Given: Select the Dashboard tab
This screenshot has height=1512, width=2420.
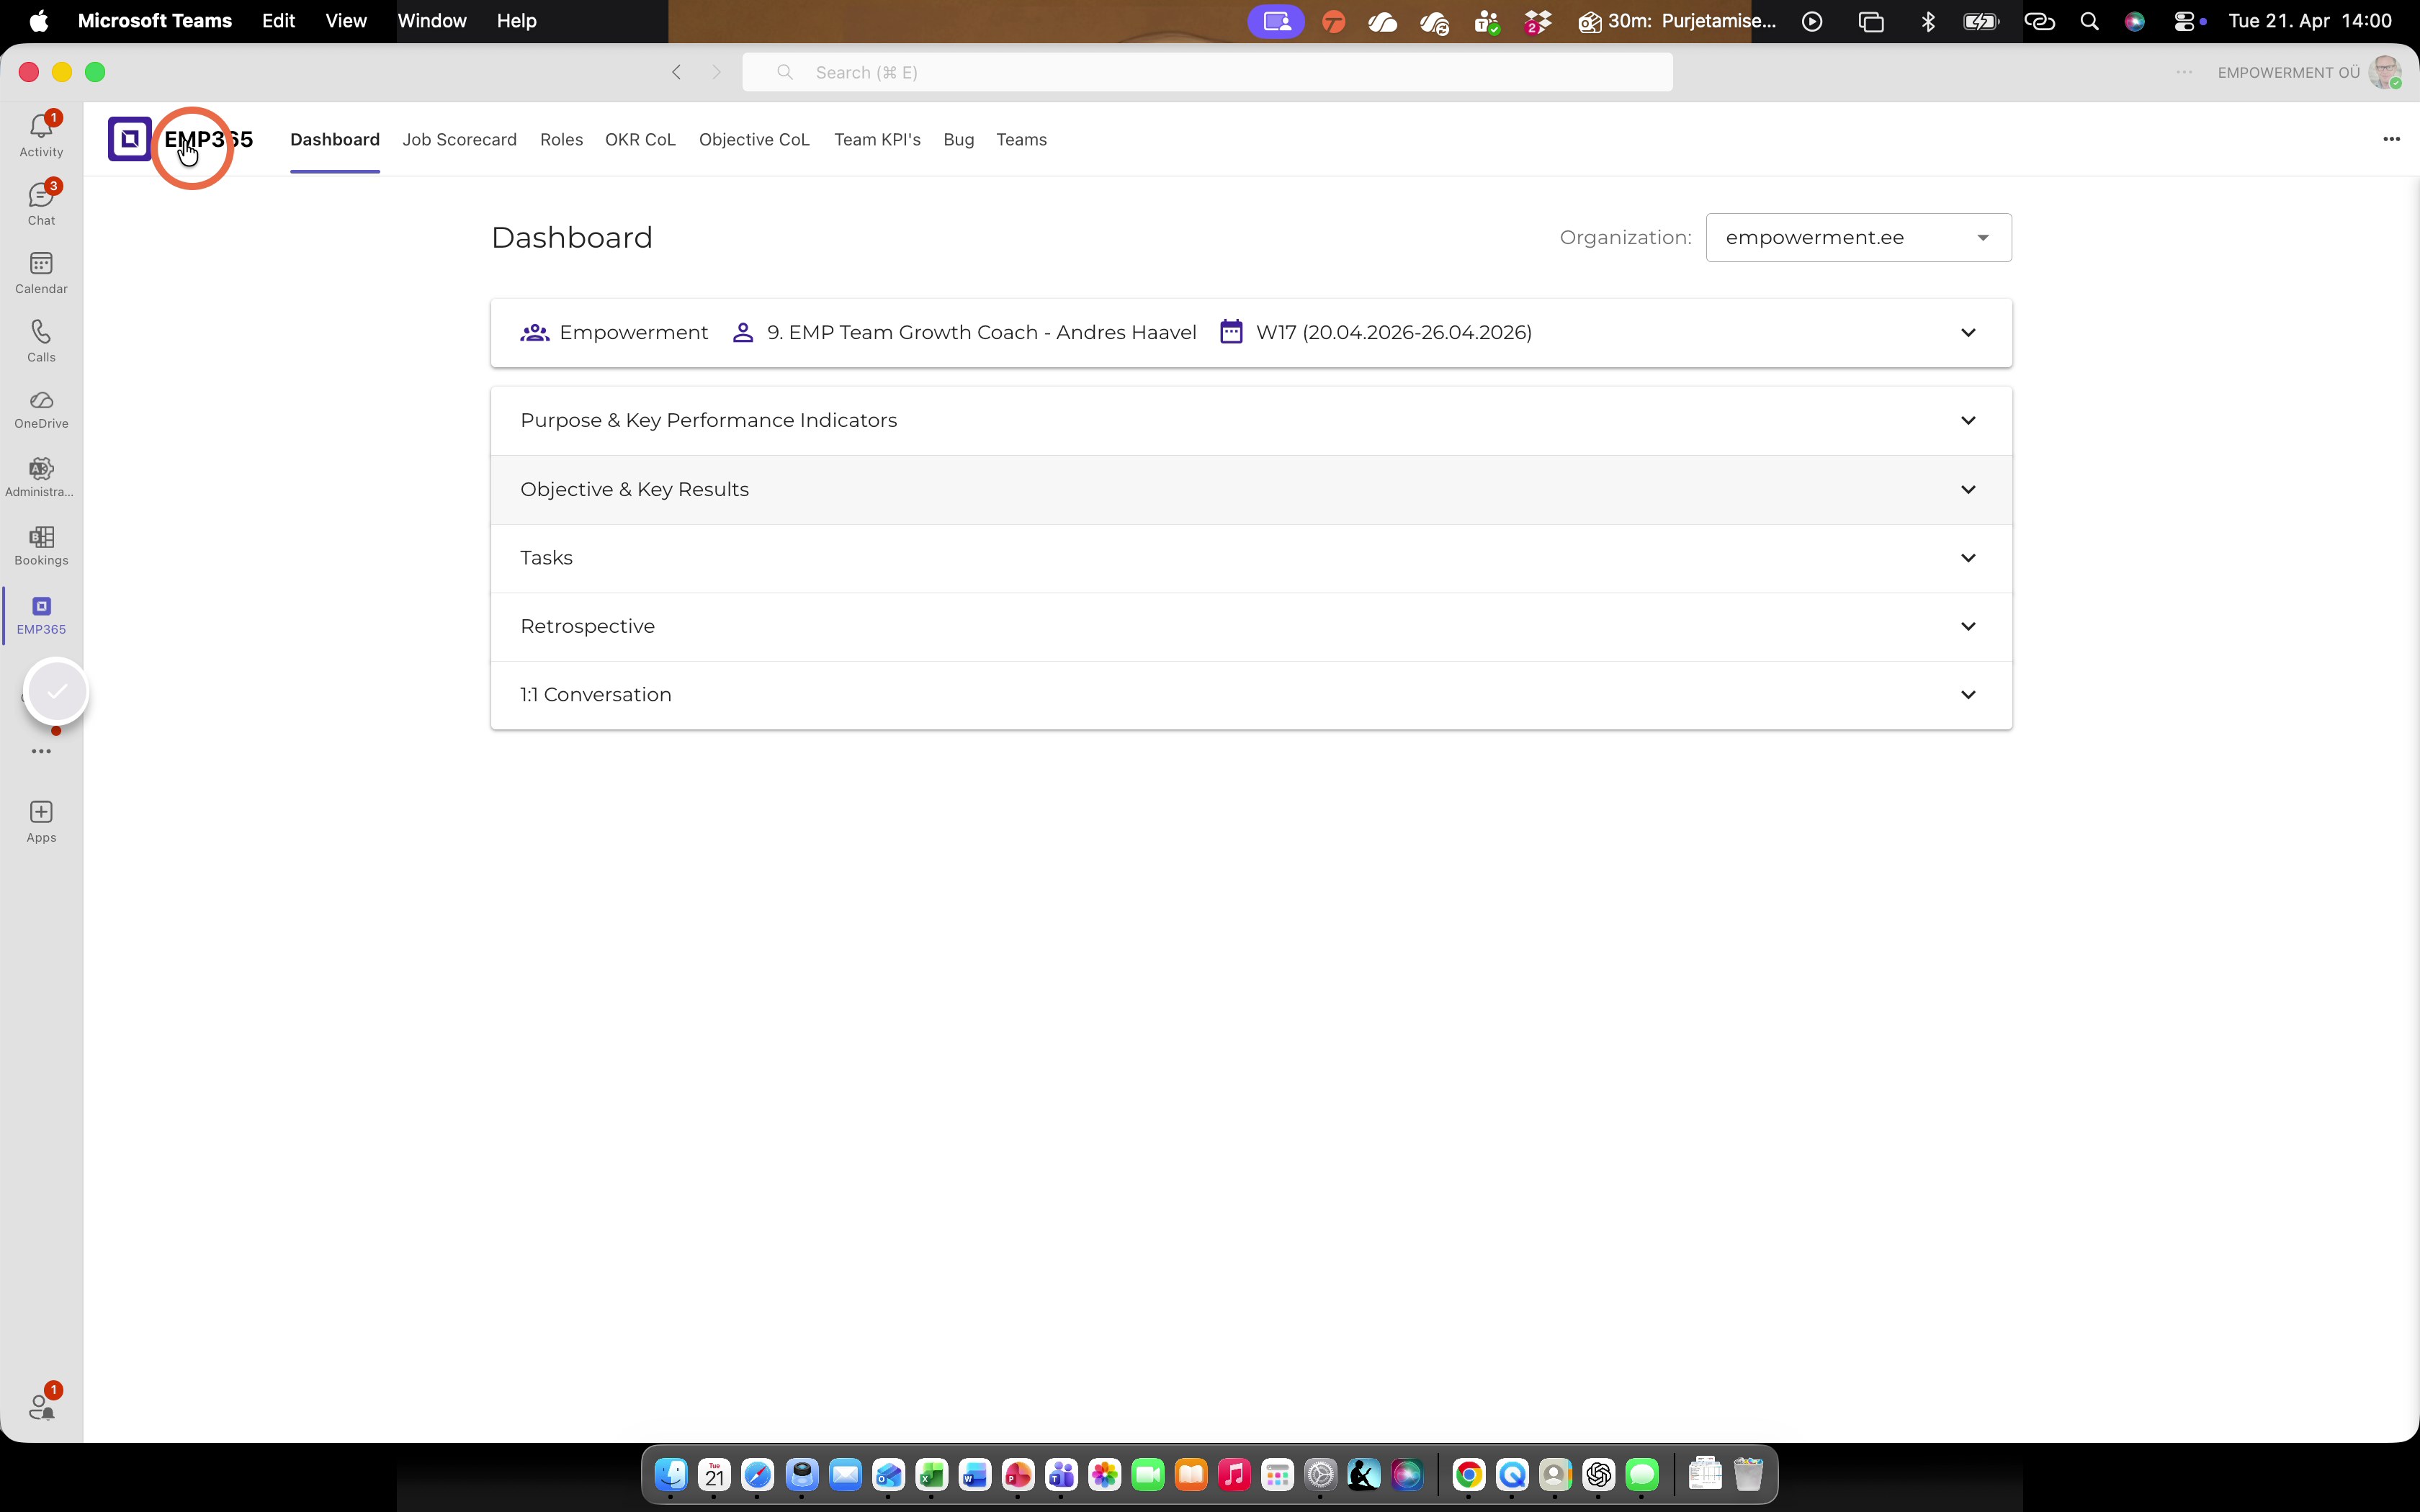Looking at the screenshot, I should click(335, 140).
